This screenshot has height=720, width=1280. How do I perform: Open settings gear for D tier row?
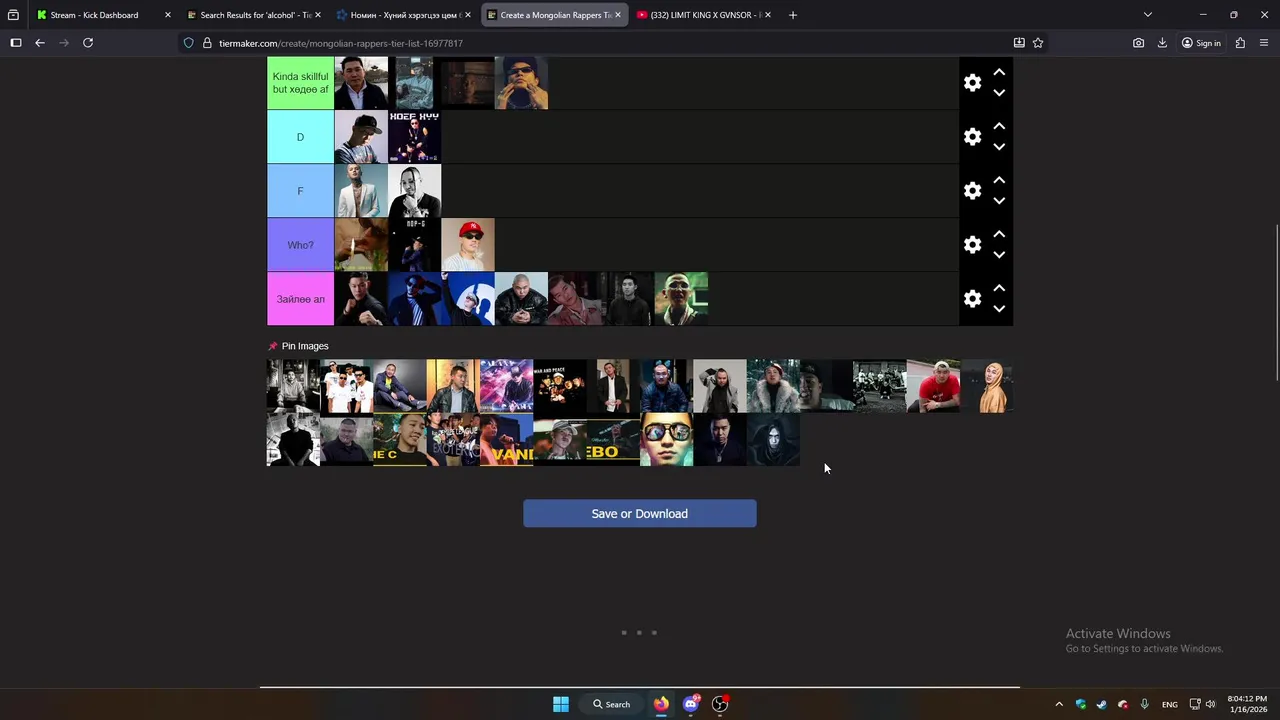(972, 137)
